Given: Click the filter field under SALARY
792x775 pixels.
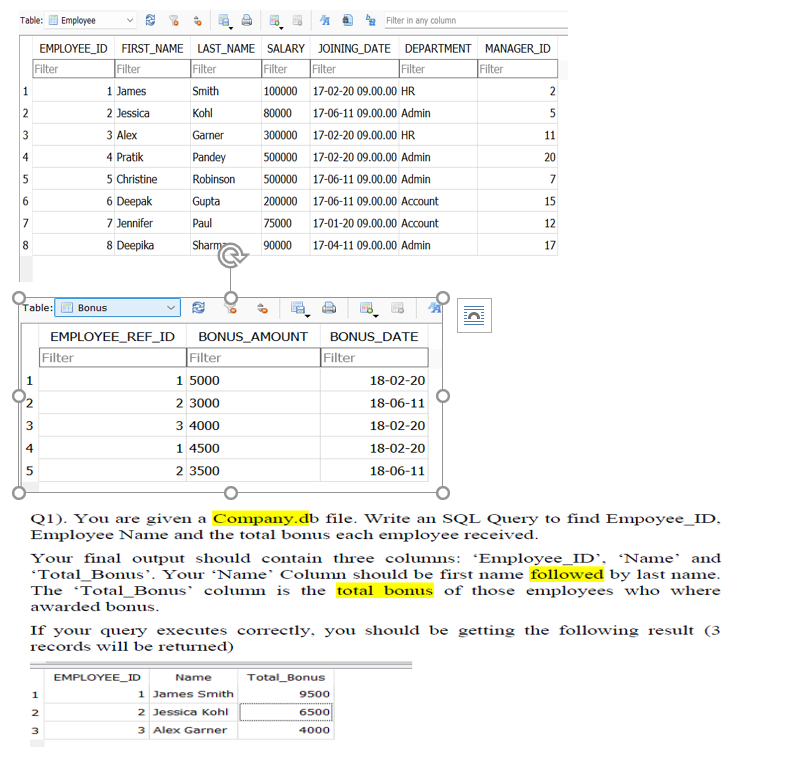Looking at the screenshot, I should tap(285, 69).
